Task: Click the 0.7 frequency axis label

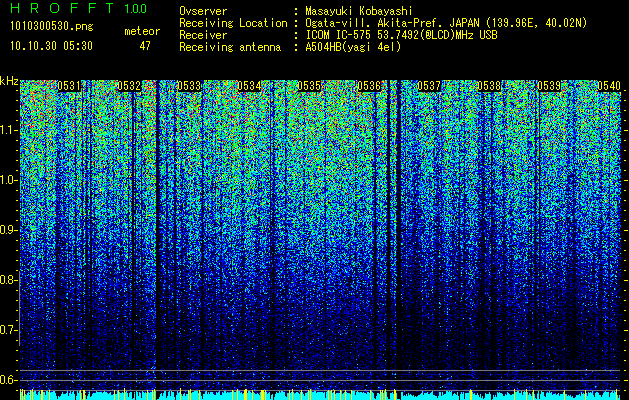Action: pos(9,330)
